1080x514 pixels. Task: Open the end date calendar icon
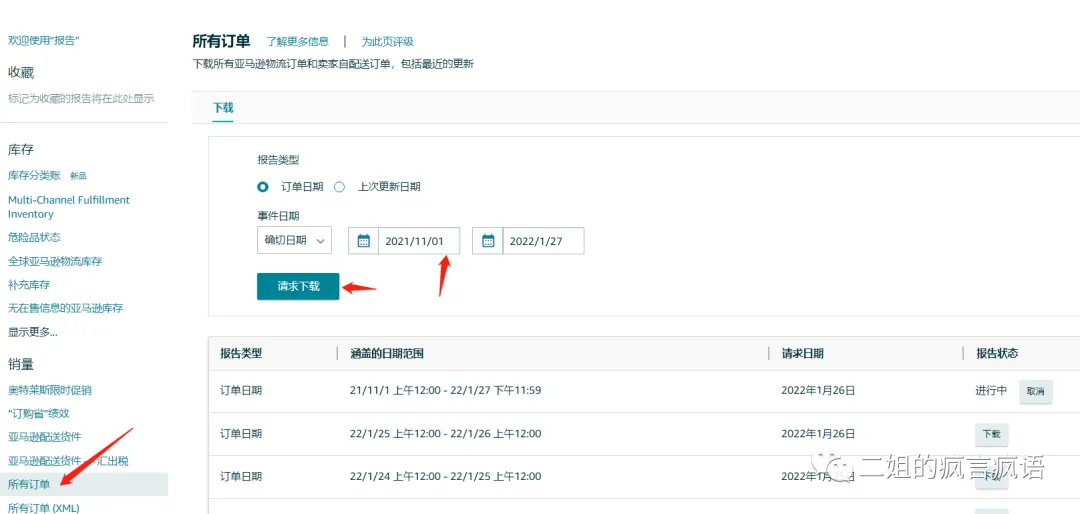pos(488,241)
